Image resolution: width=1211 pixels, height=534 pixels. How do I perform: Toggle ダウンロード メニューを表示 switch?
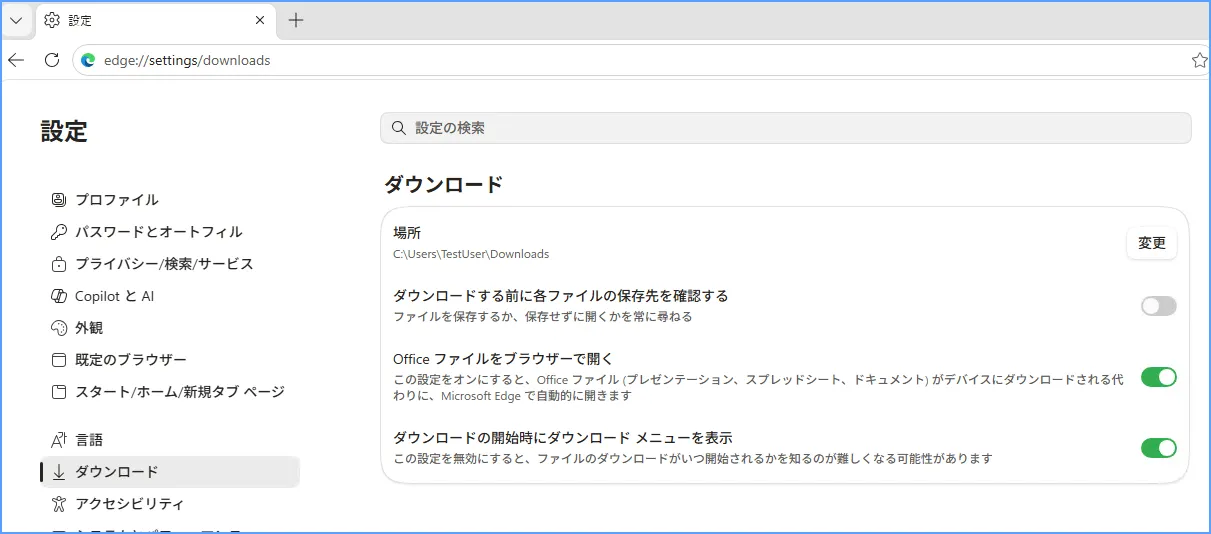1159,448
